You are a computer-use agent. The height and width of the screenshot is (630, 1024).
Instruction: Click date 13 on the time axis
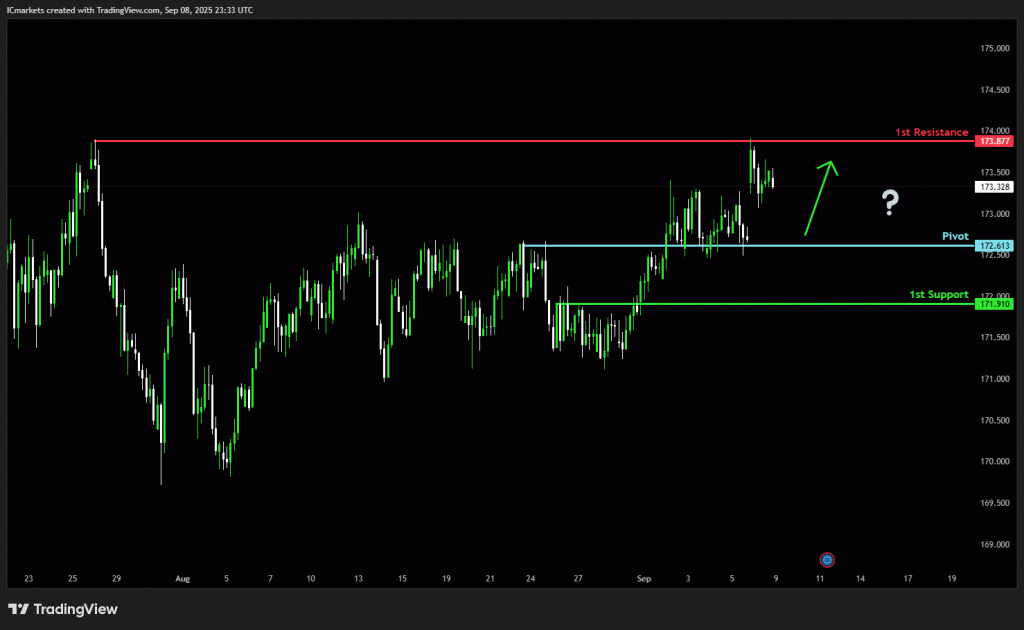(x=359, y=578)
